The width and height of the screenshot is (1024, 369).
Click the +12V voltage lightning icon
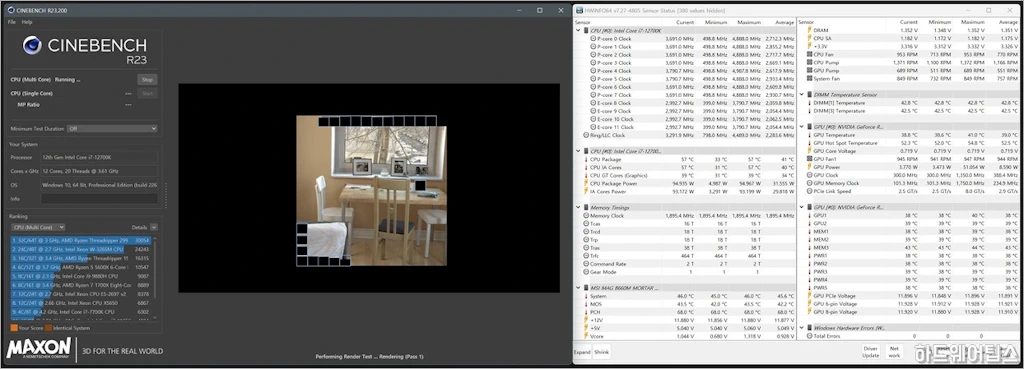pos(586,320)
